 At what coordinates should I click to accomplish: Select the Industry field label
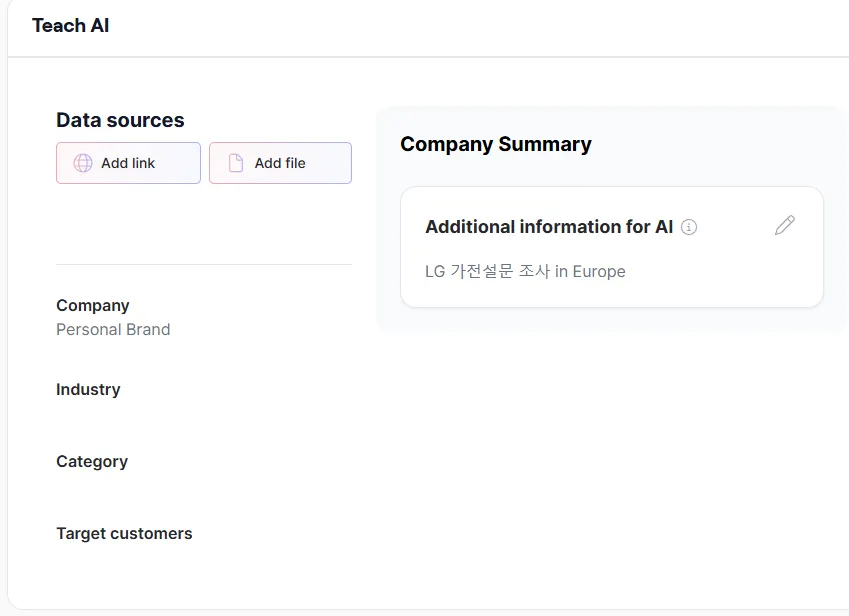point(88,389)
